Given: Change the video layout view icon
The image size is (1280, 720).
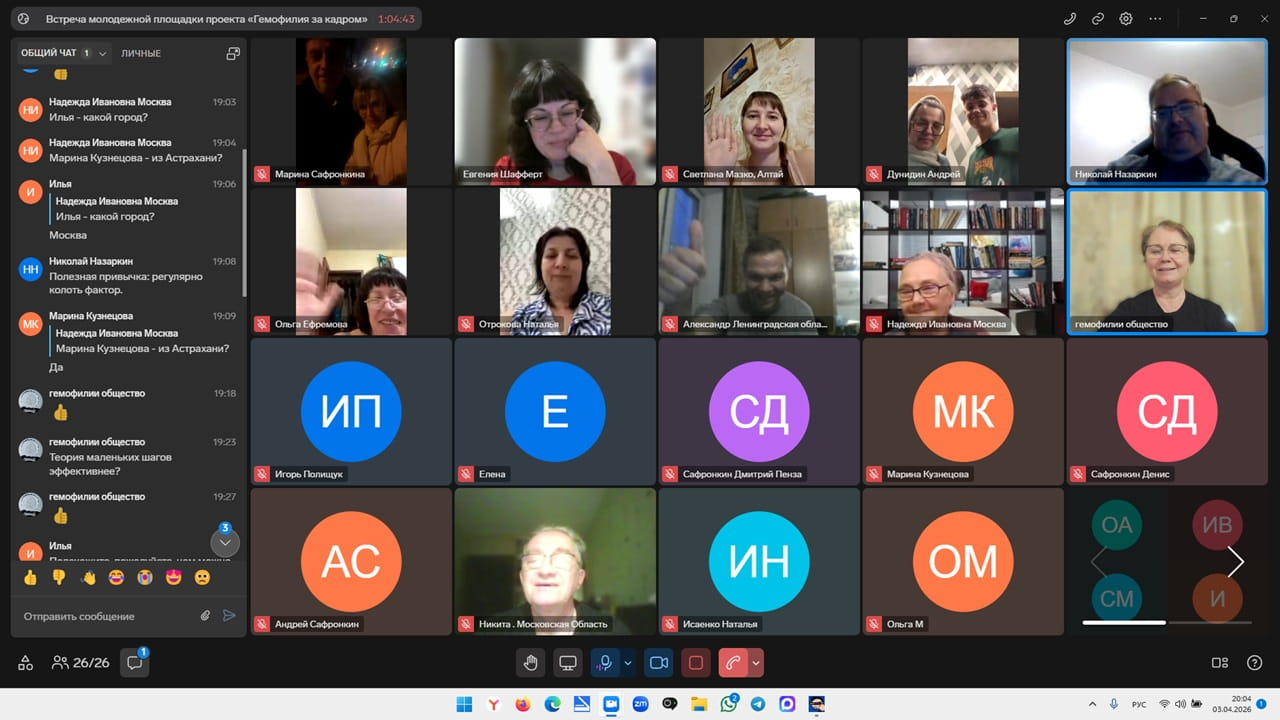Looking at the screenshot, I should pyautogui.click(x=1219, y=662).
